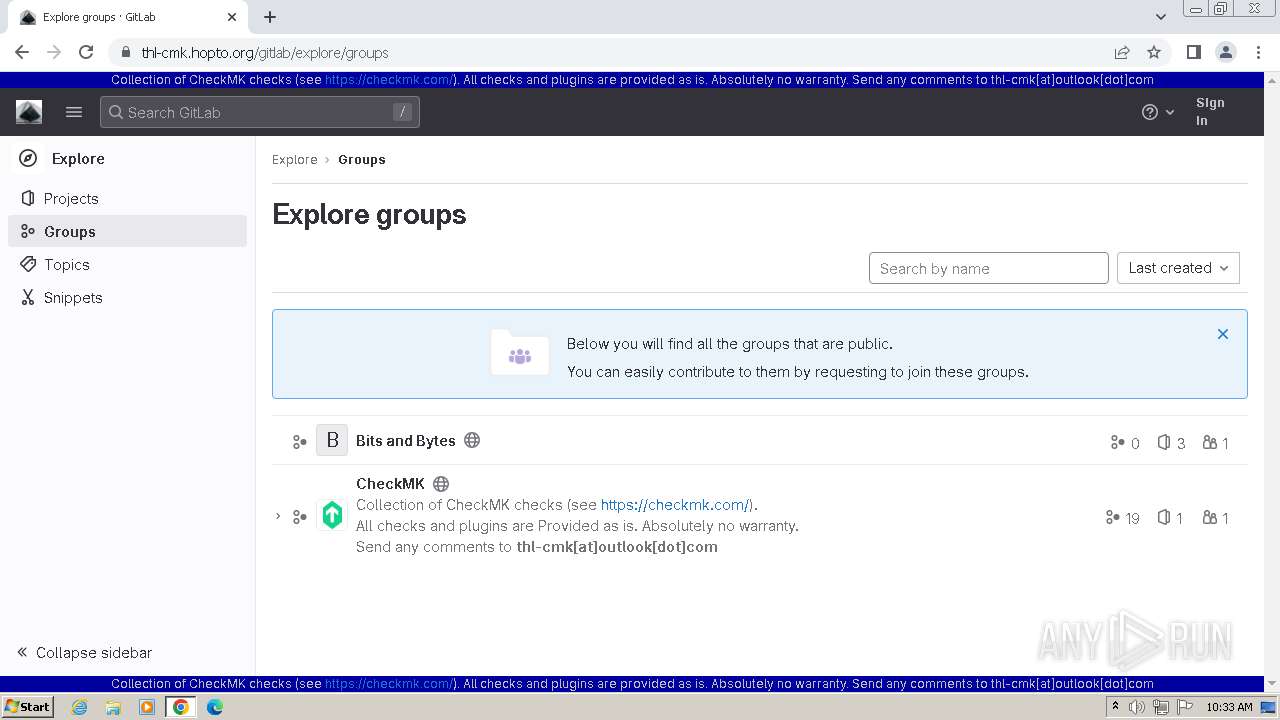1280x720 pixels.
Task: Focus the Search GitLab box
Action: [260, 112]
